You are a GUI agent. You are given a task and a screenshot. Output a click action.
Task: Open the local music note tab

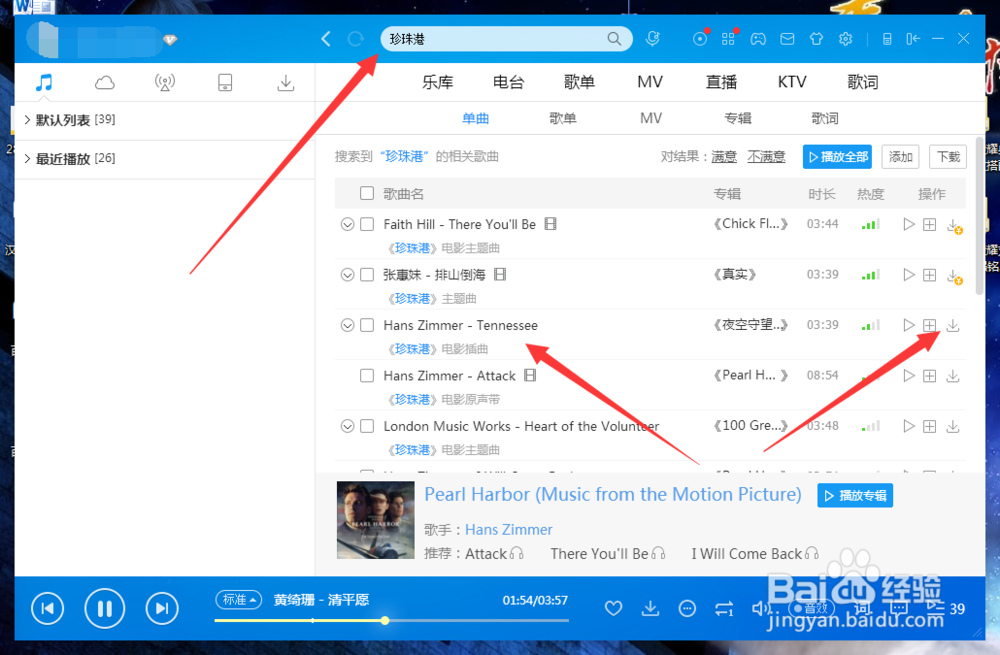[43, 82]
